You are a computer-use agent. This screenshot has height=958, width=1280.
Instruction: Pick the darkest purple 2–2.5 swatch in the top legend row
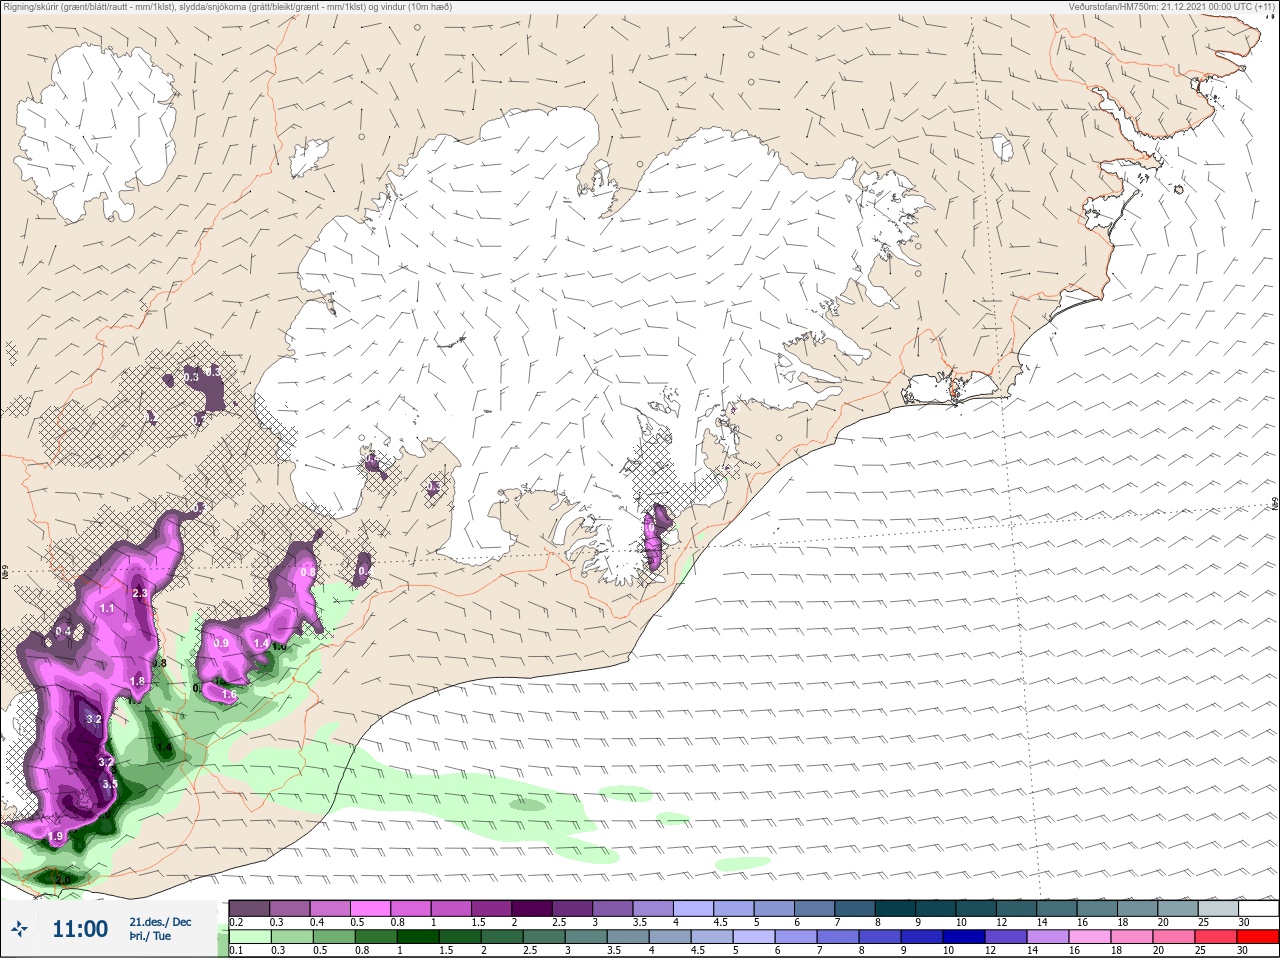point(532,908)
